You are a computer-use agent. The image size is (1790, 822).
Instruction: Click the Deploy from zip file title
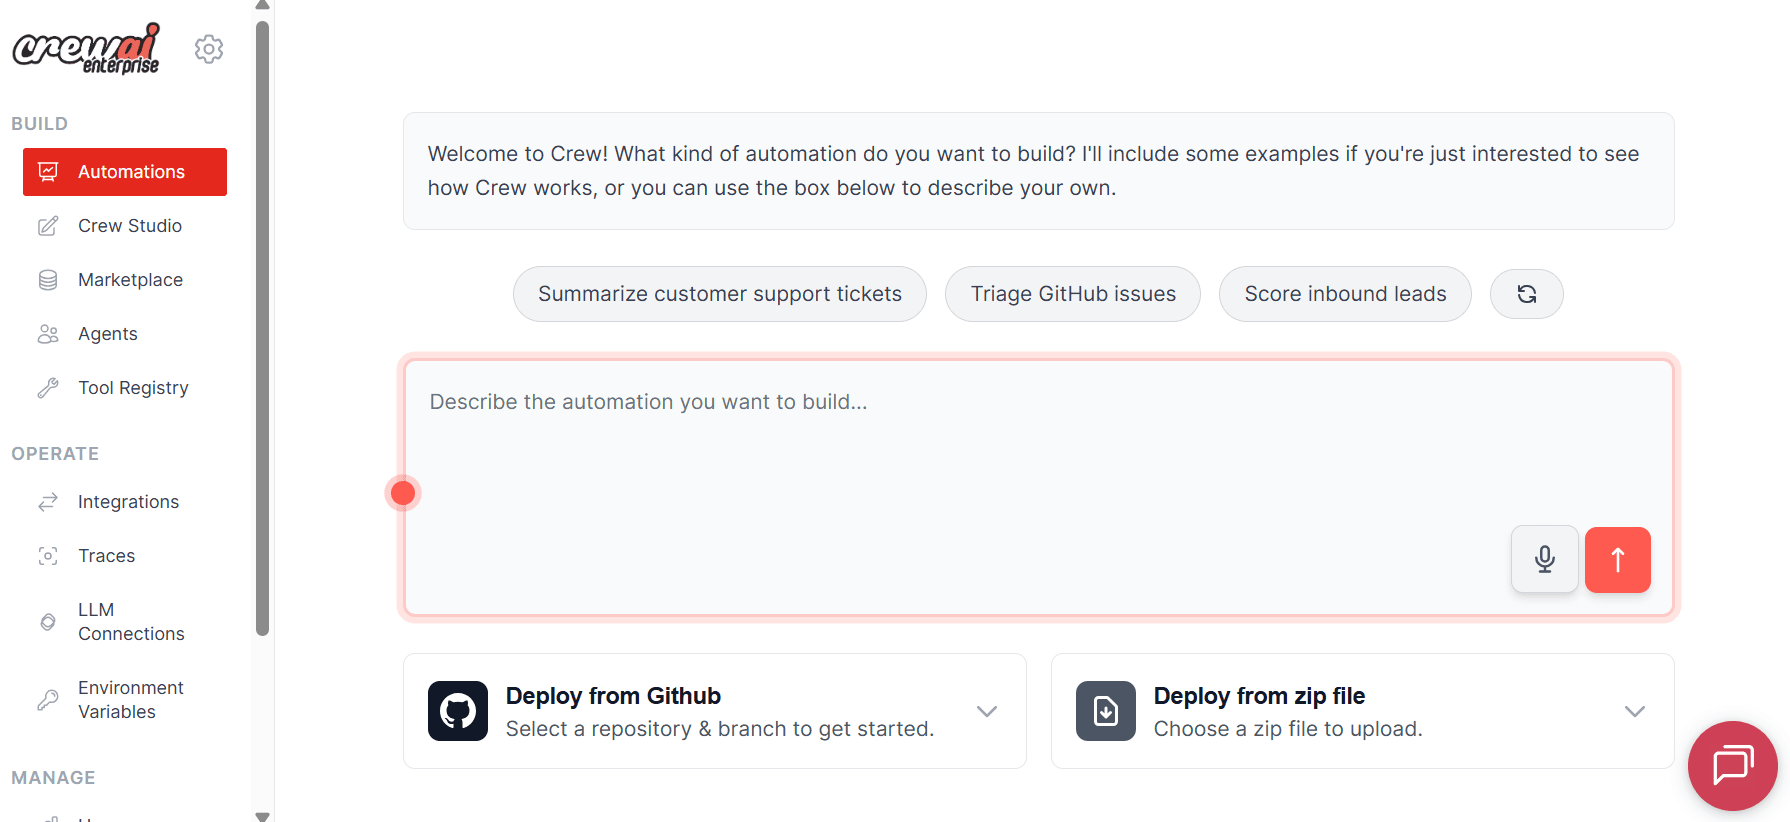tap(1259, 696)
